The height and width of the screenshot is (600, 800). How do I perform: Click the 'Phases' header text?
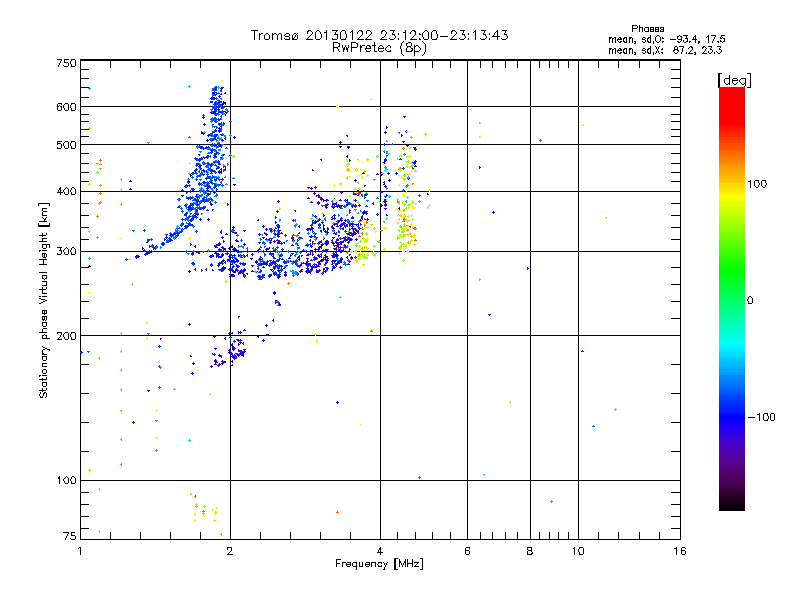647,29
